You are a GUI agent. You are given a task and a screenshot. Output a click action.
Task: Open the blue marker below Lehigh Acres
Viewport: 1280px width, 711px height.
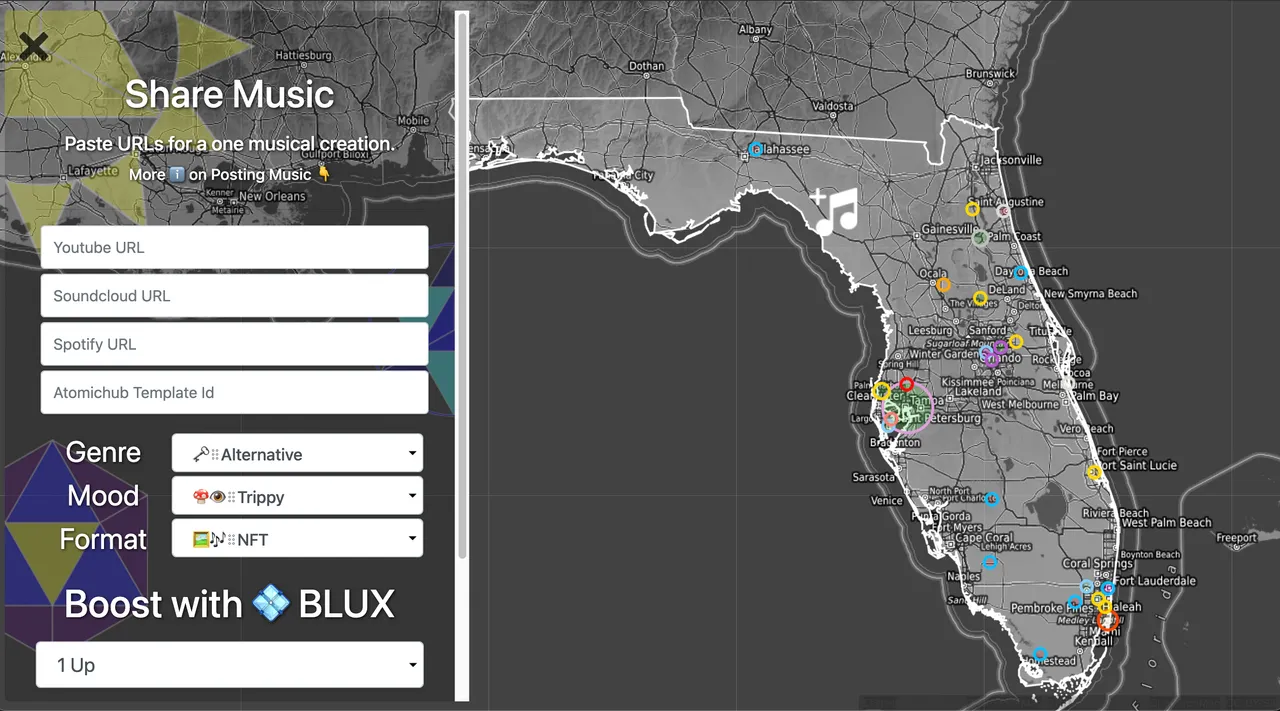[990, 563]
